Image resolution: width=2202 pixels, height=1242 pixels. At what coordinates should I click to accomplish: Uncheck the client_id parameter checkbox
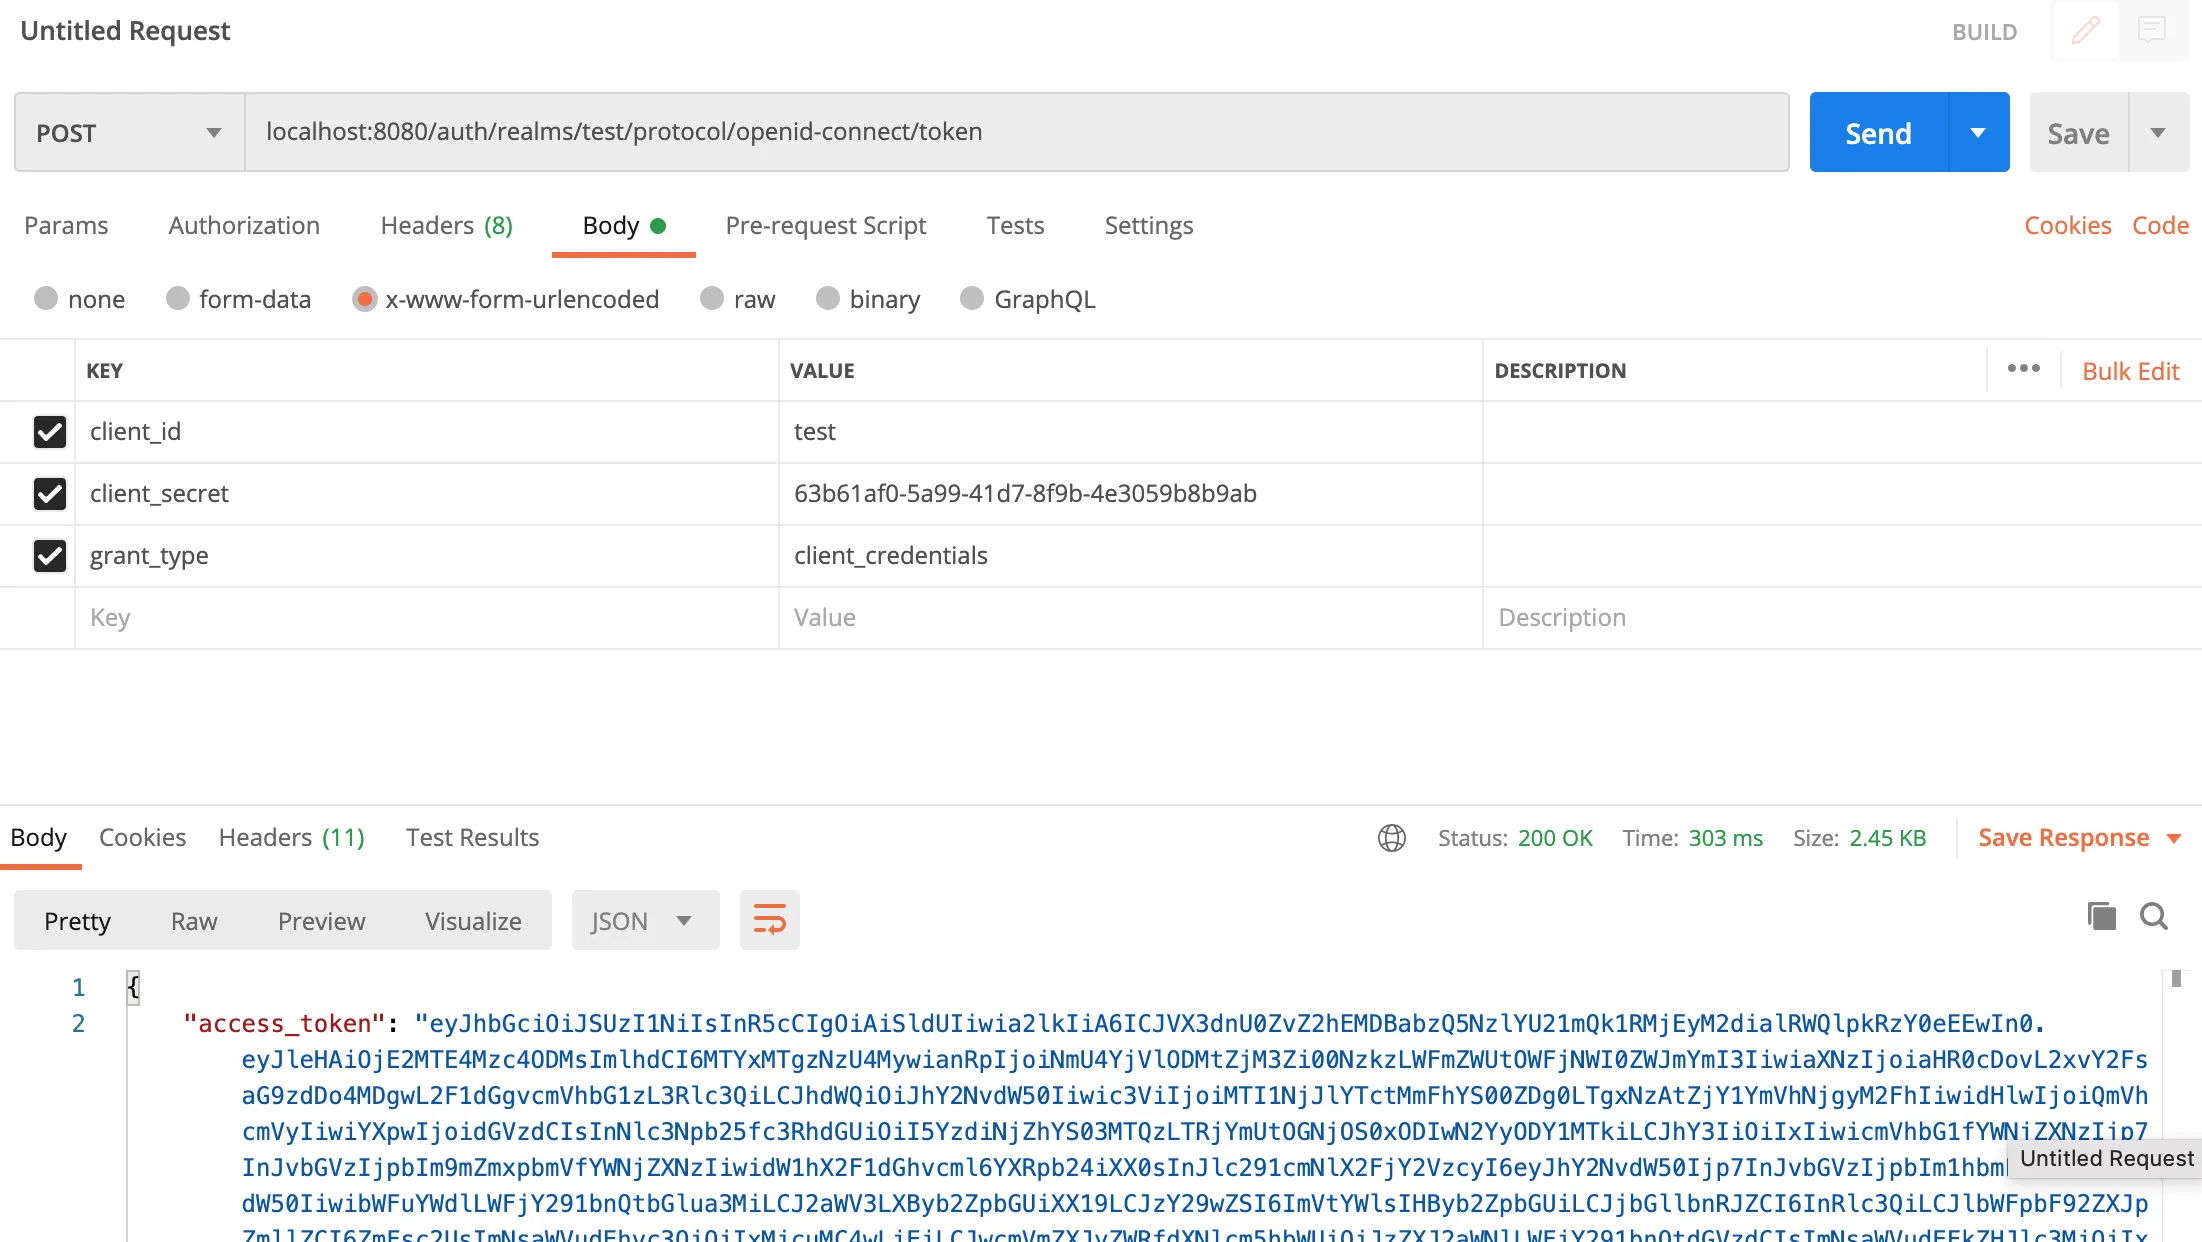pyautogui.click(x=49, y=432)
